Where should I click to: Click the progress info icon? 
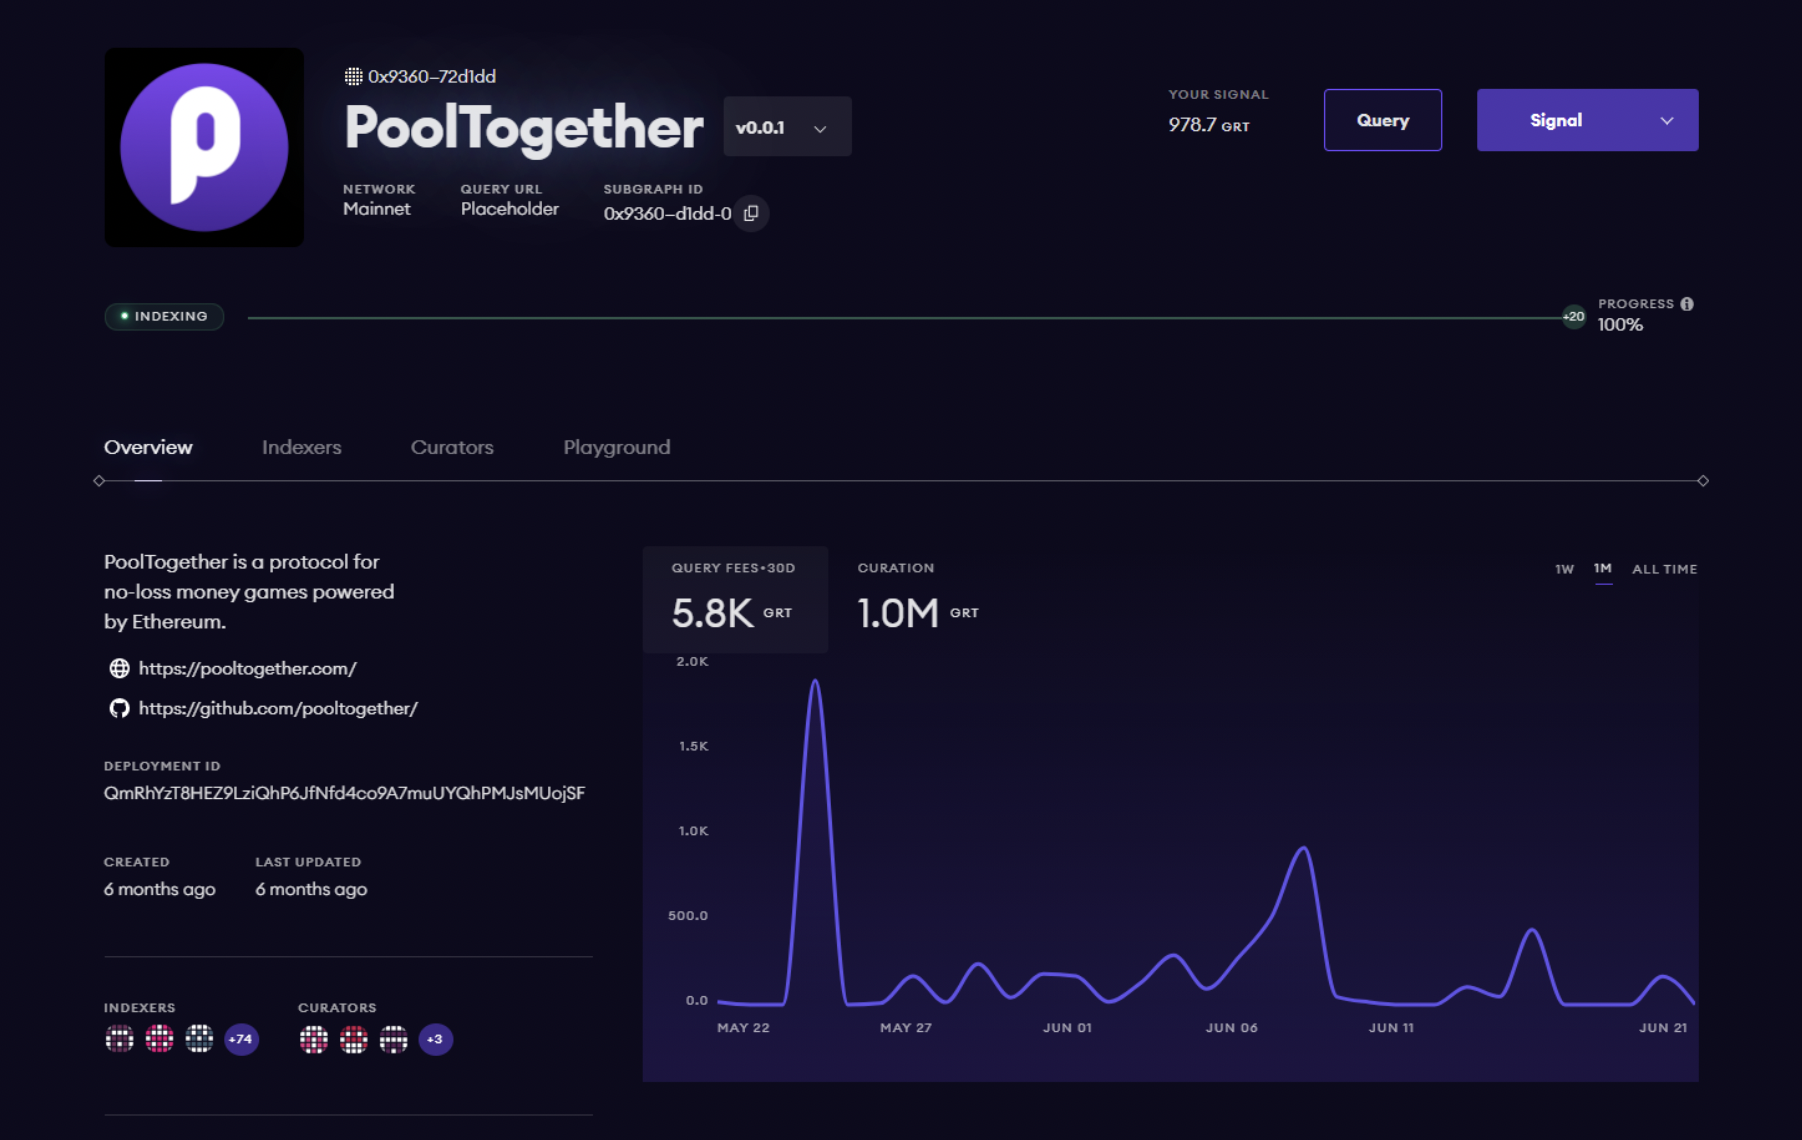[1687, 304]
